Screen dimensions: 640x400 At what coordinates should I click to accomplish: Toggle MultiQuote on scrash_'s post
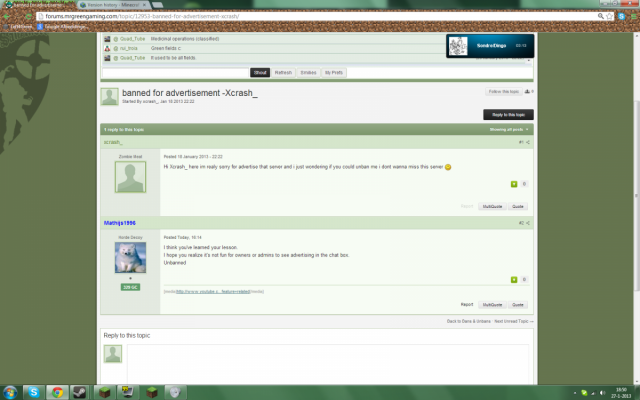pyautogui.click(x=491, y=206)
